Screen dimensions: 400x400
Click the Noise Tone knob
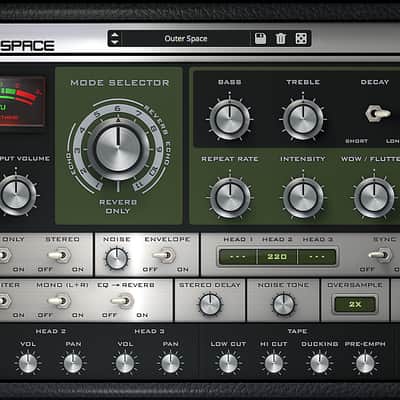point(284,304)
